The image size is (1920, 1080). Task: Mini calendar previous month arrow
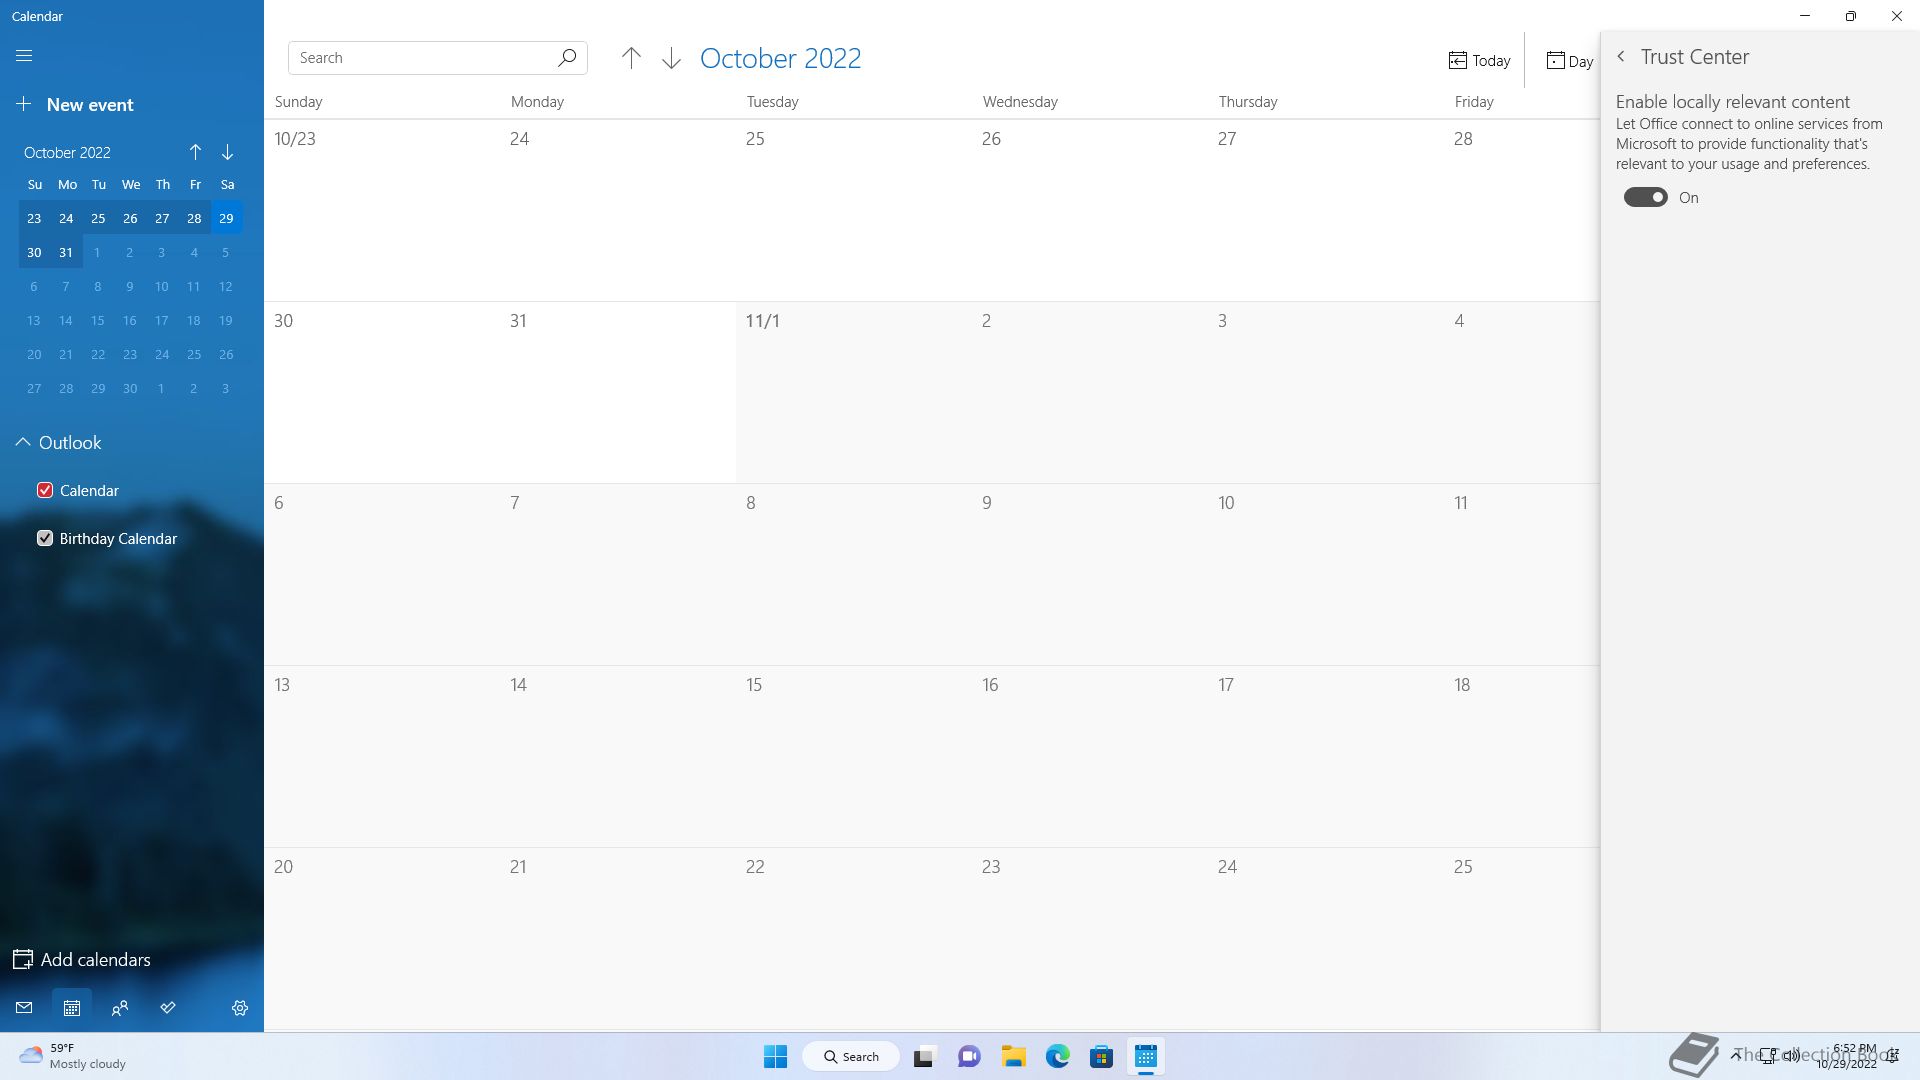(x=195, y=152)
